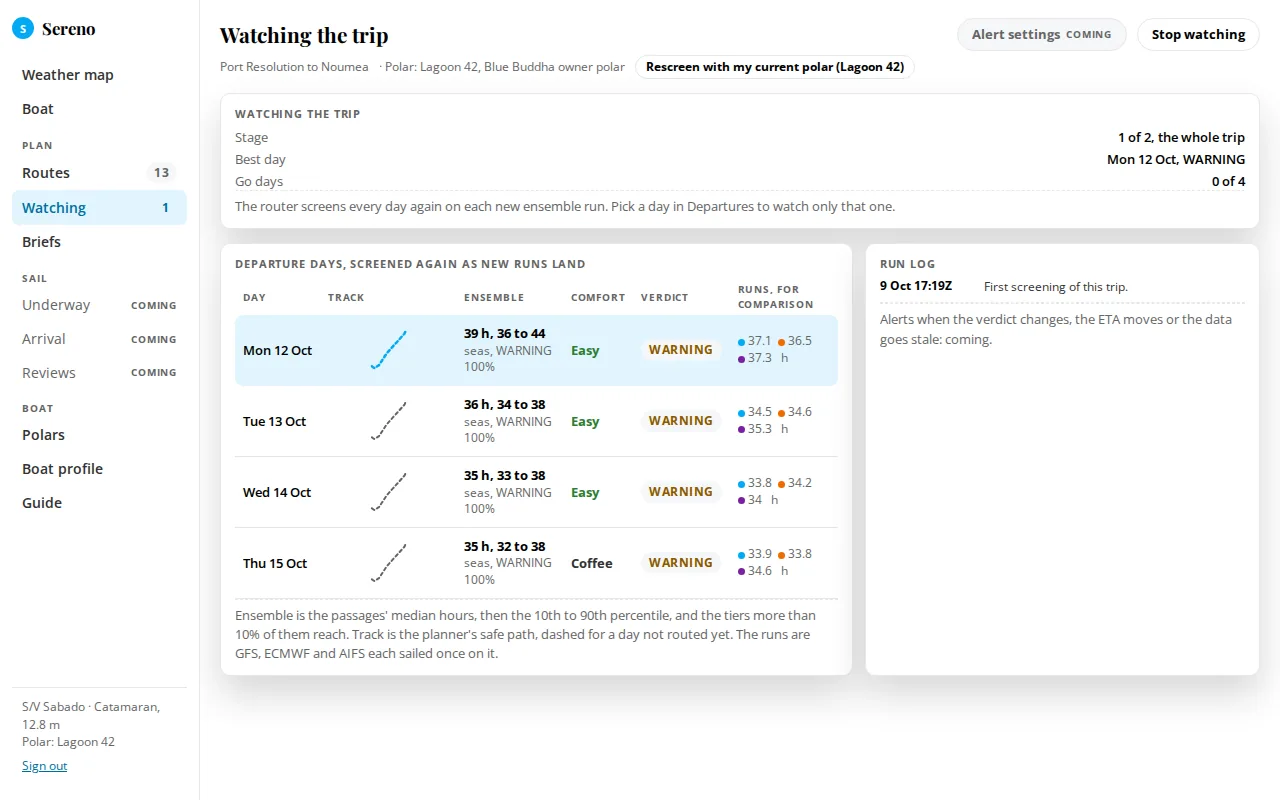The height and width of the screenshot is (800, 1280).
Task: Select the Mon 12 Oct departure row
Action: (536, 350)
